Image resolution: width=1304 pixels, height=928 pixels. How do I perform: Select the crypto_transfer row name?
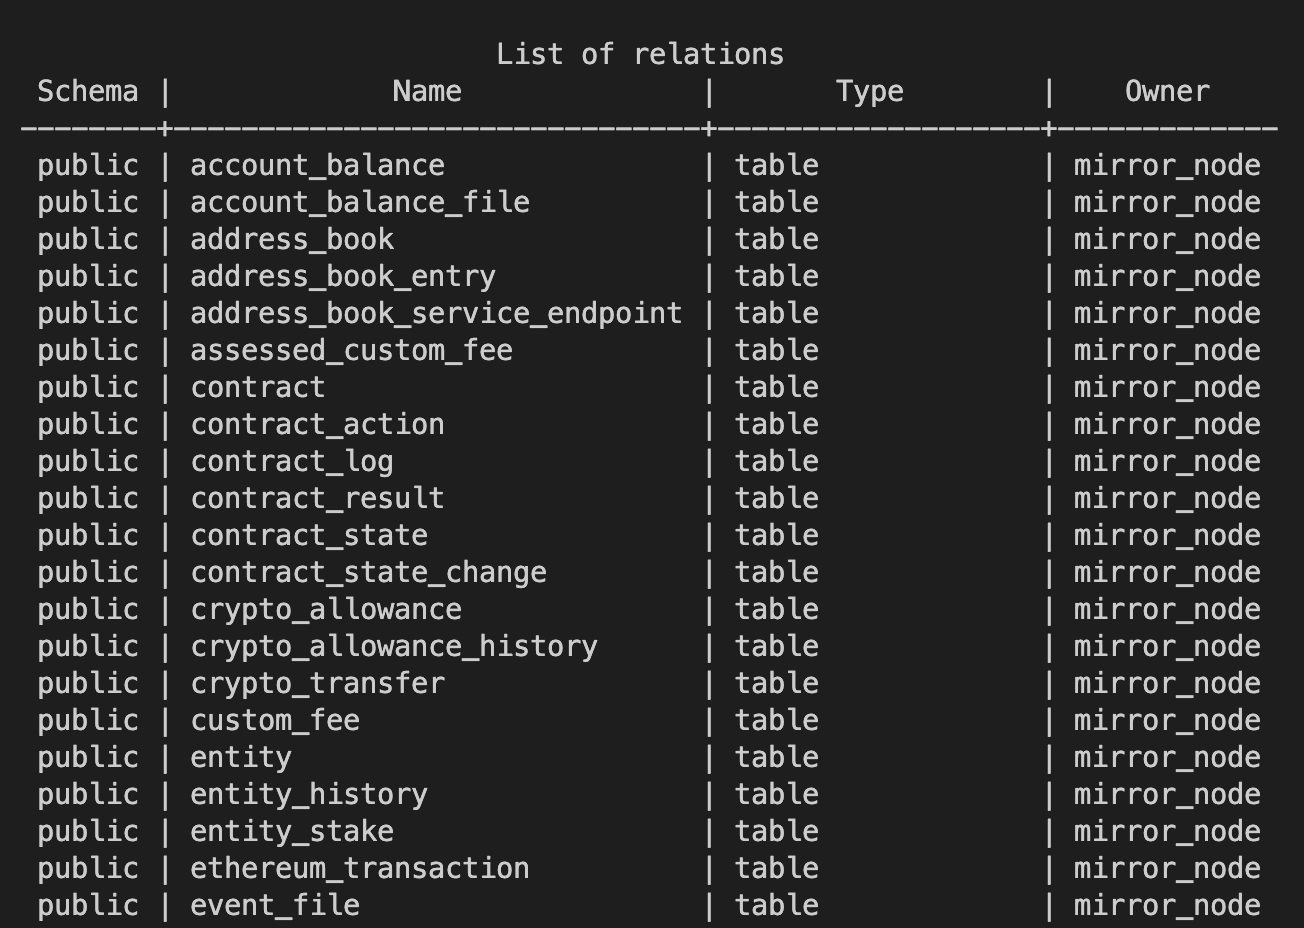coord(317,683)
